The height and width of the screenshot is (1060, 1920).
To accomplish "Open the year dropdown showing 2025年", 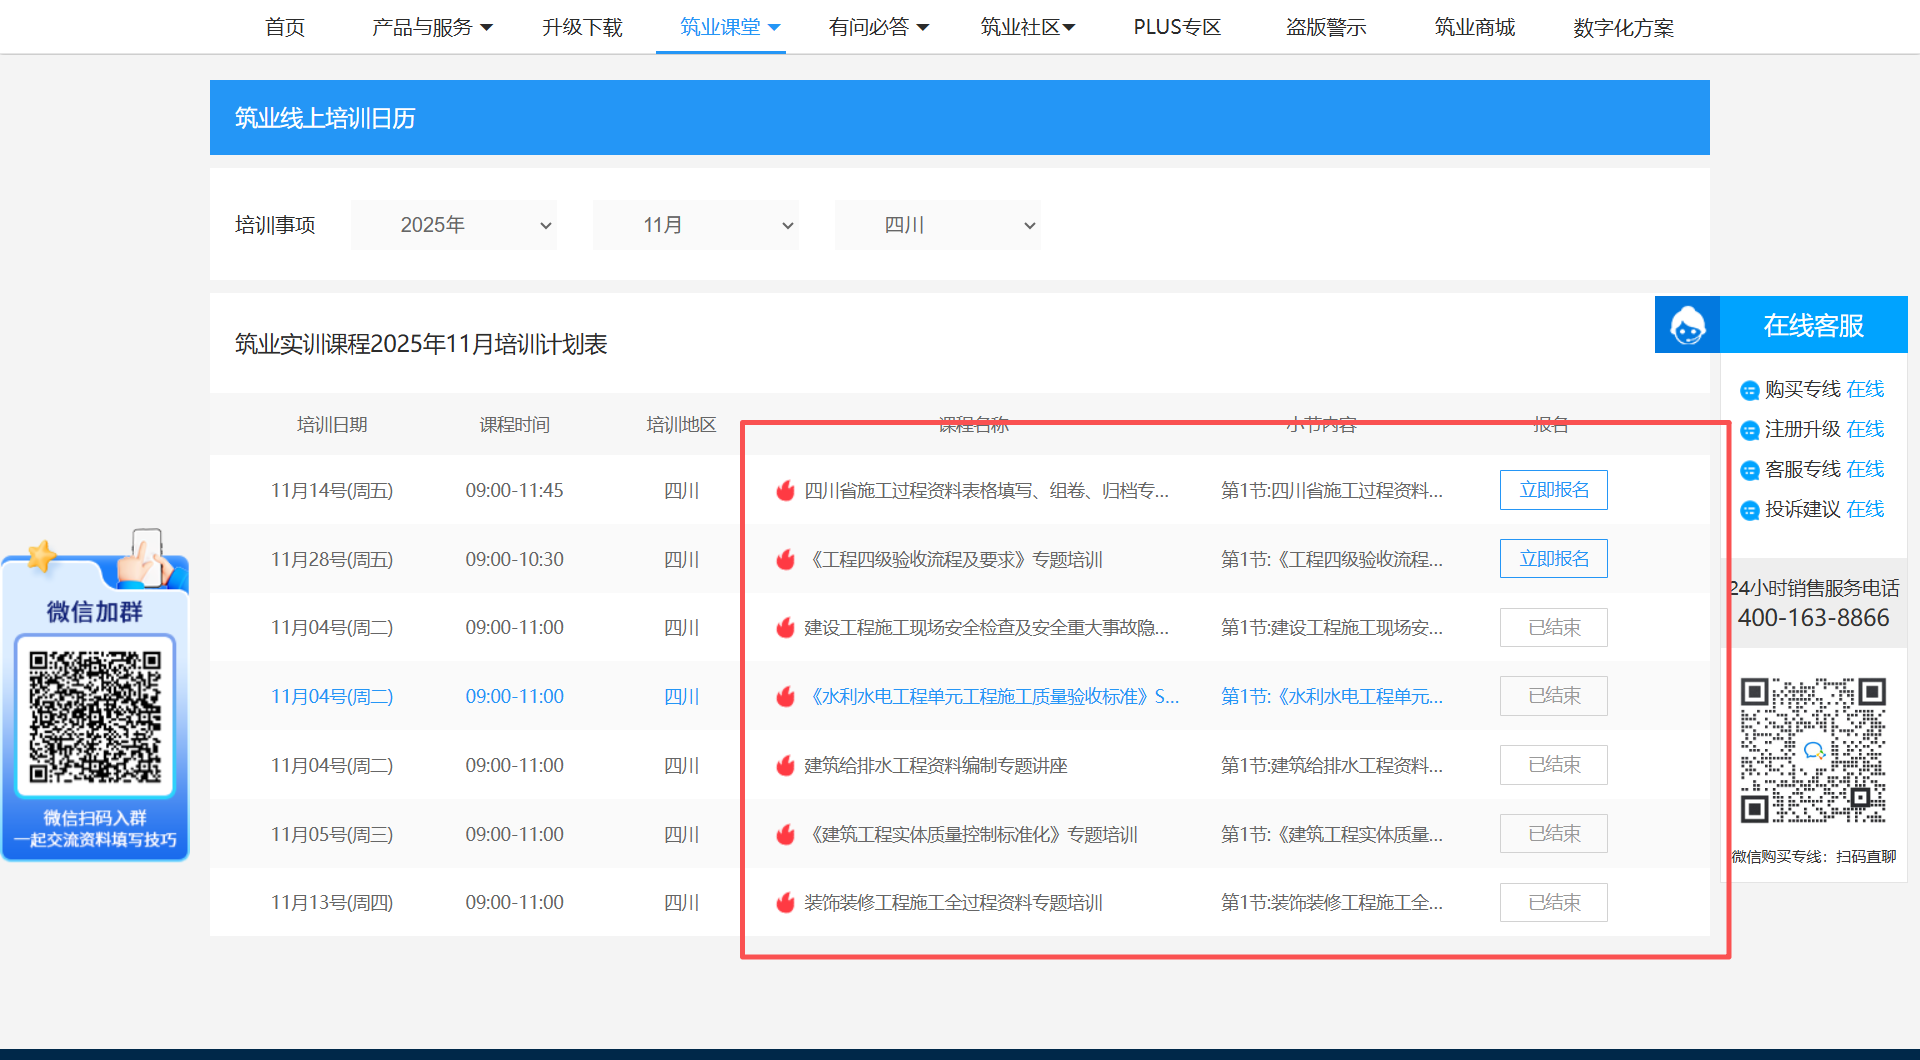I will pyautogui.click(x=454, y=225).
